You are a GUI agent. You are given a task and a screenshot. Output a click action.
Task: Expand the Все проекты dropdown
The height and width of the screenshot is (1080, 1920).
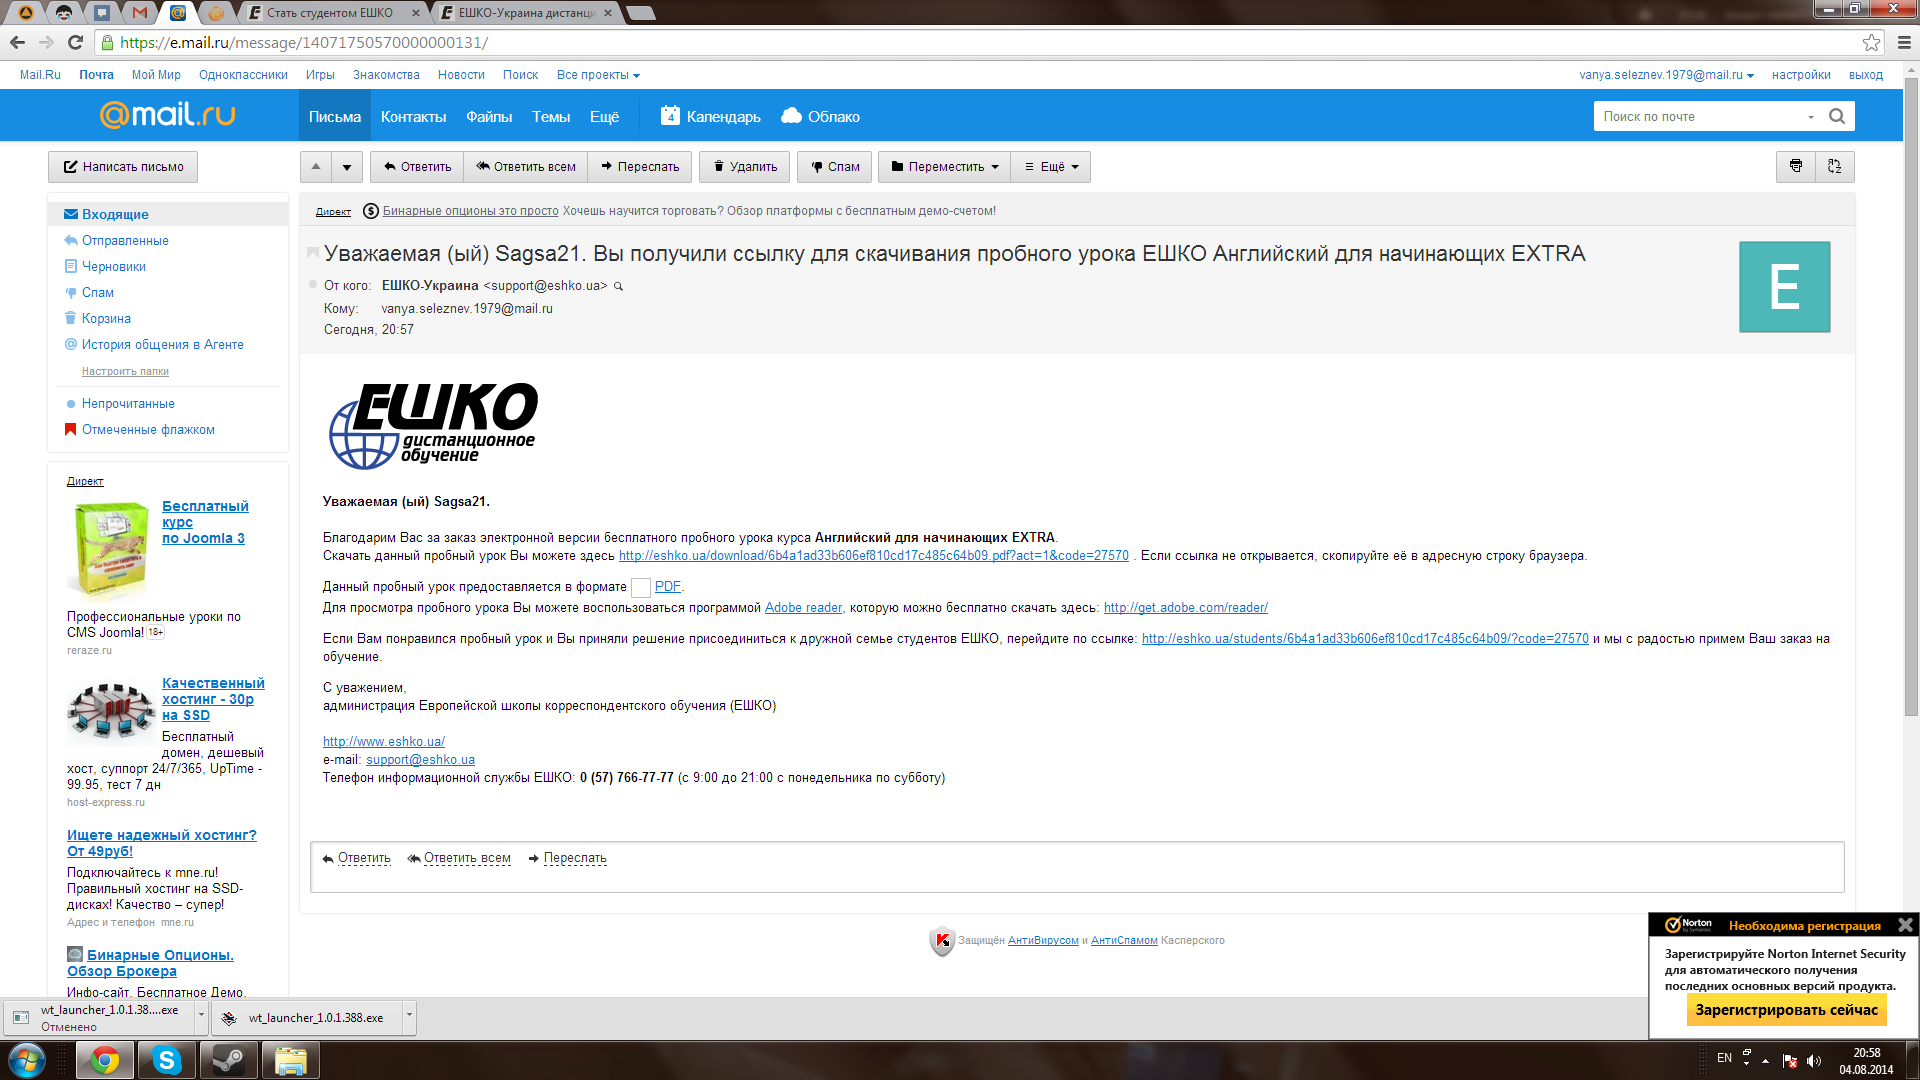[x=598, y=75]
